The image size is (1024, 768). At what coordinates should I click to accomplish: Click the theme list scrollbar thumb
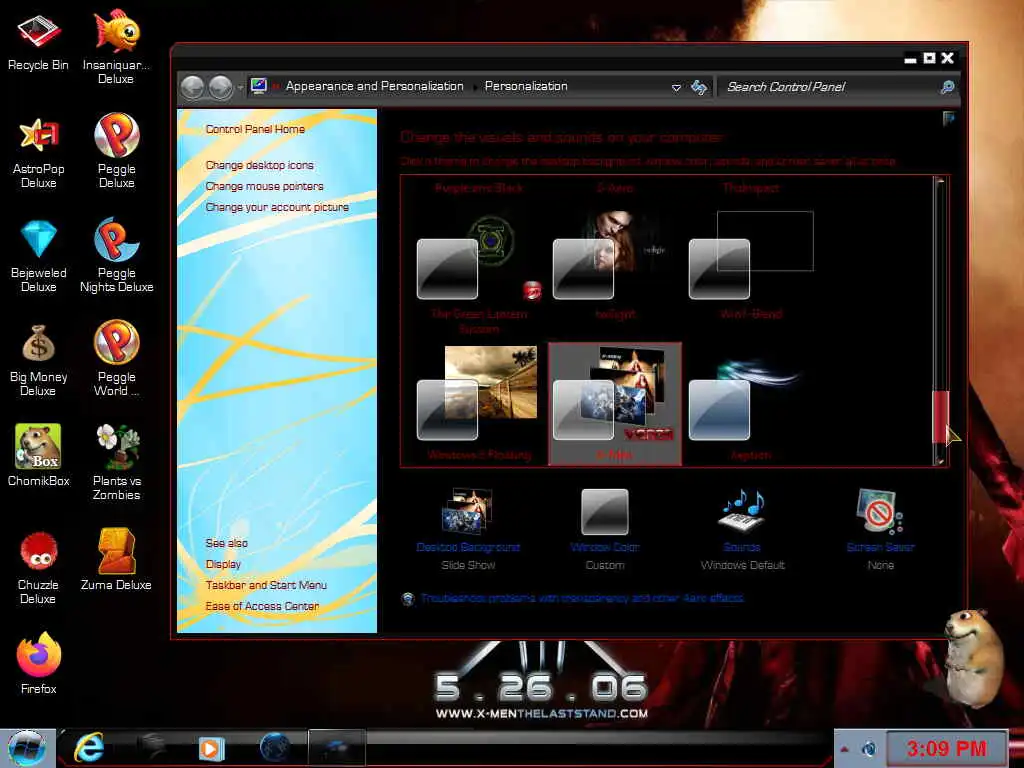[940, 417]
